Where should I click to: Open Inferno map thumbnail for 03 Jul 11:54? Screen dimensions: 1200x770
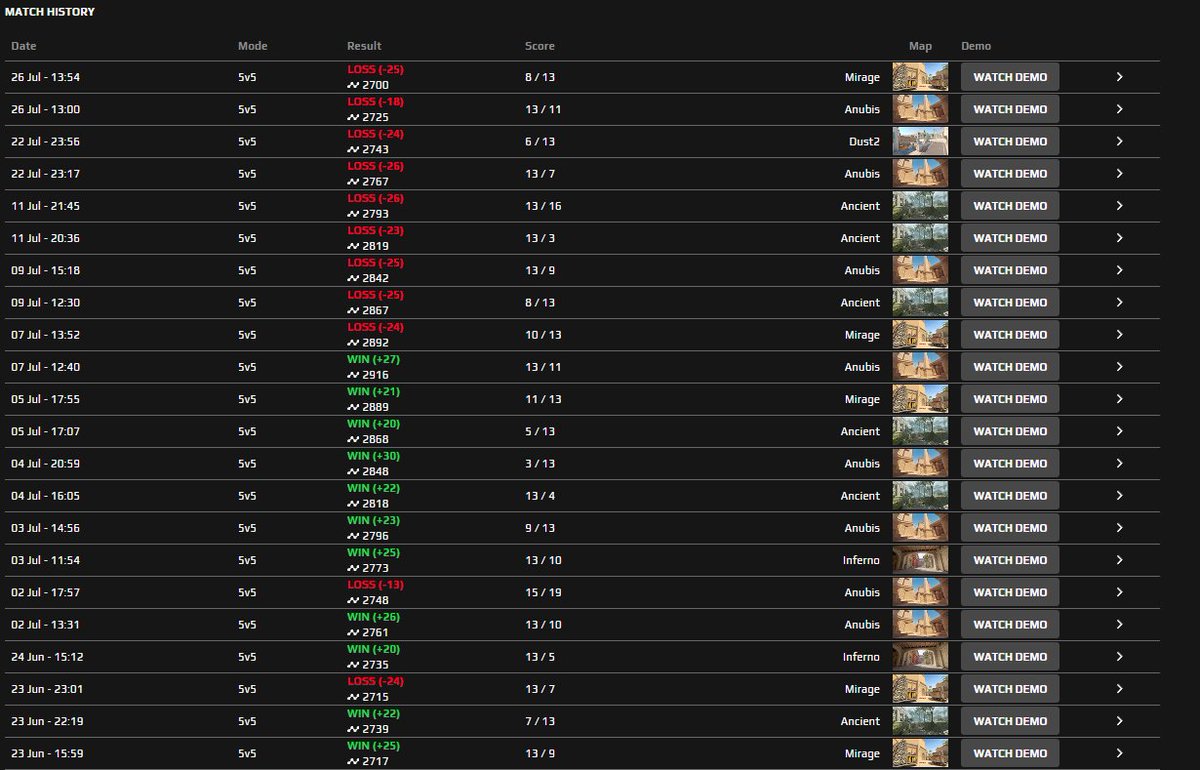pos(920,560)
